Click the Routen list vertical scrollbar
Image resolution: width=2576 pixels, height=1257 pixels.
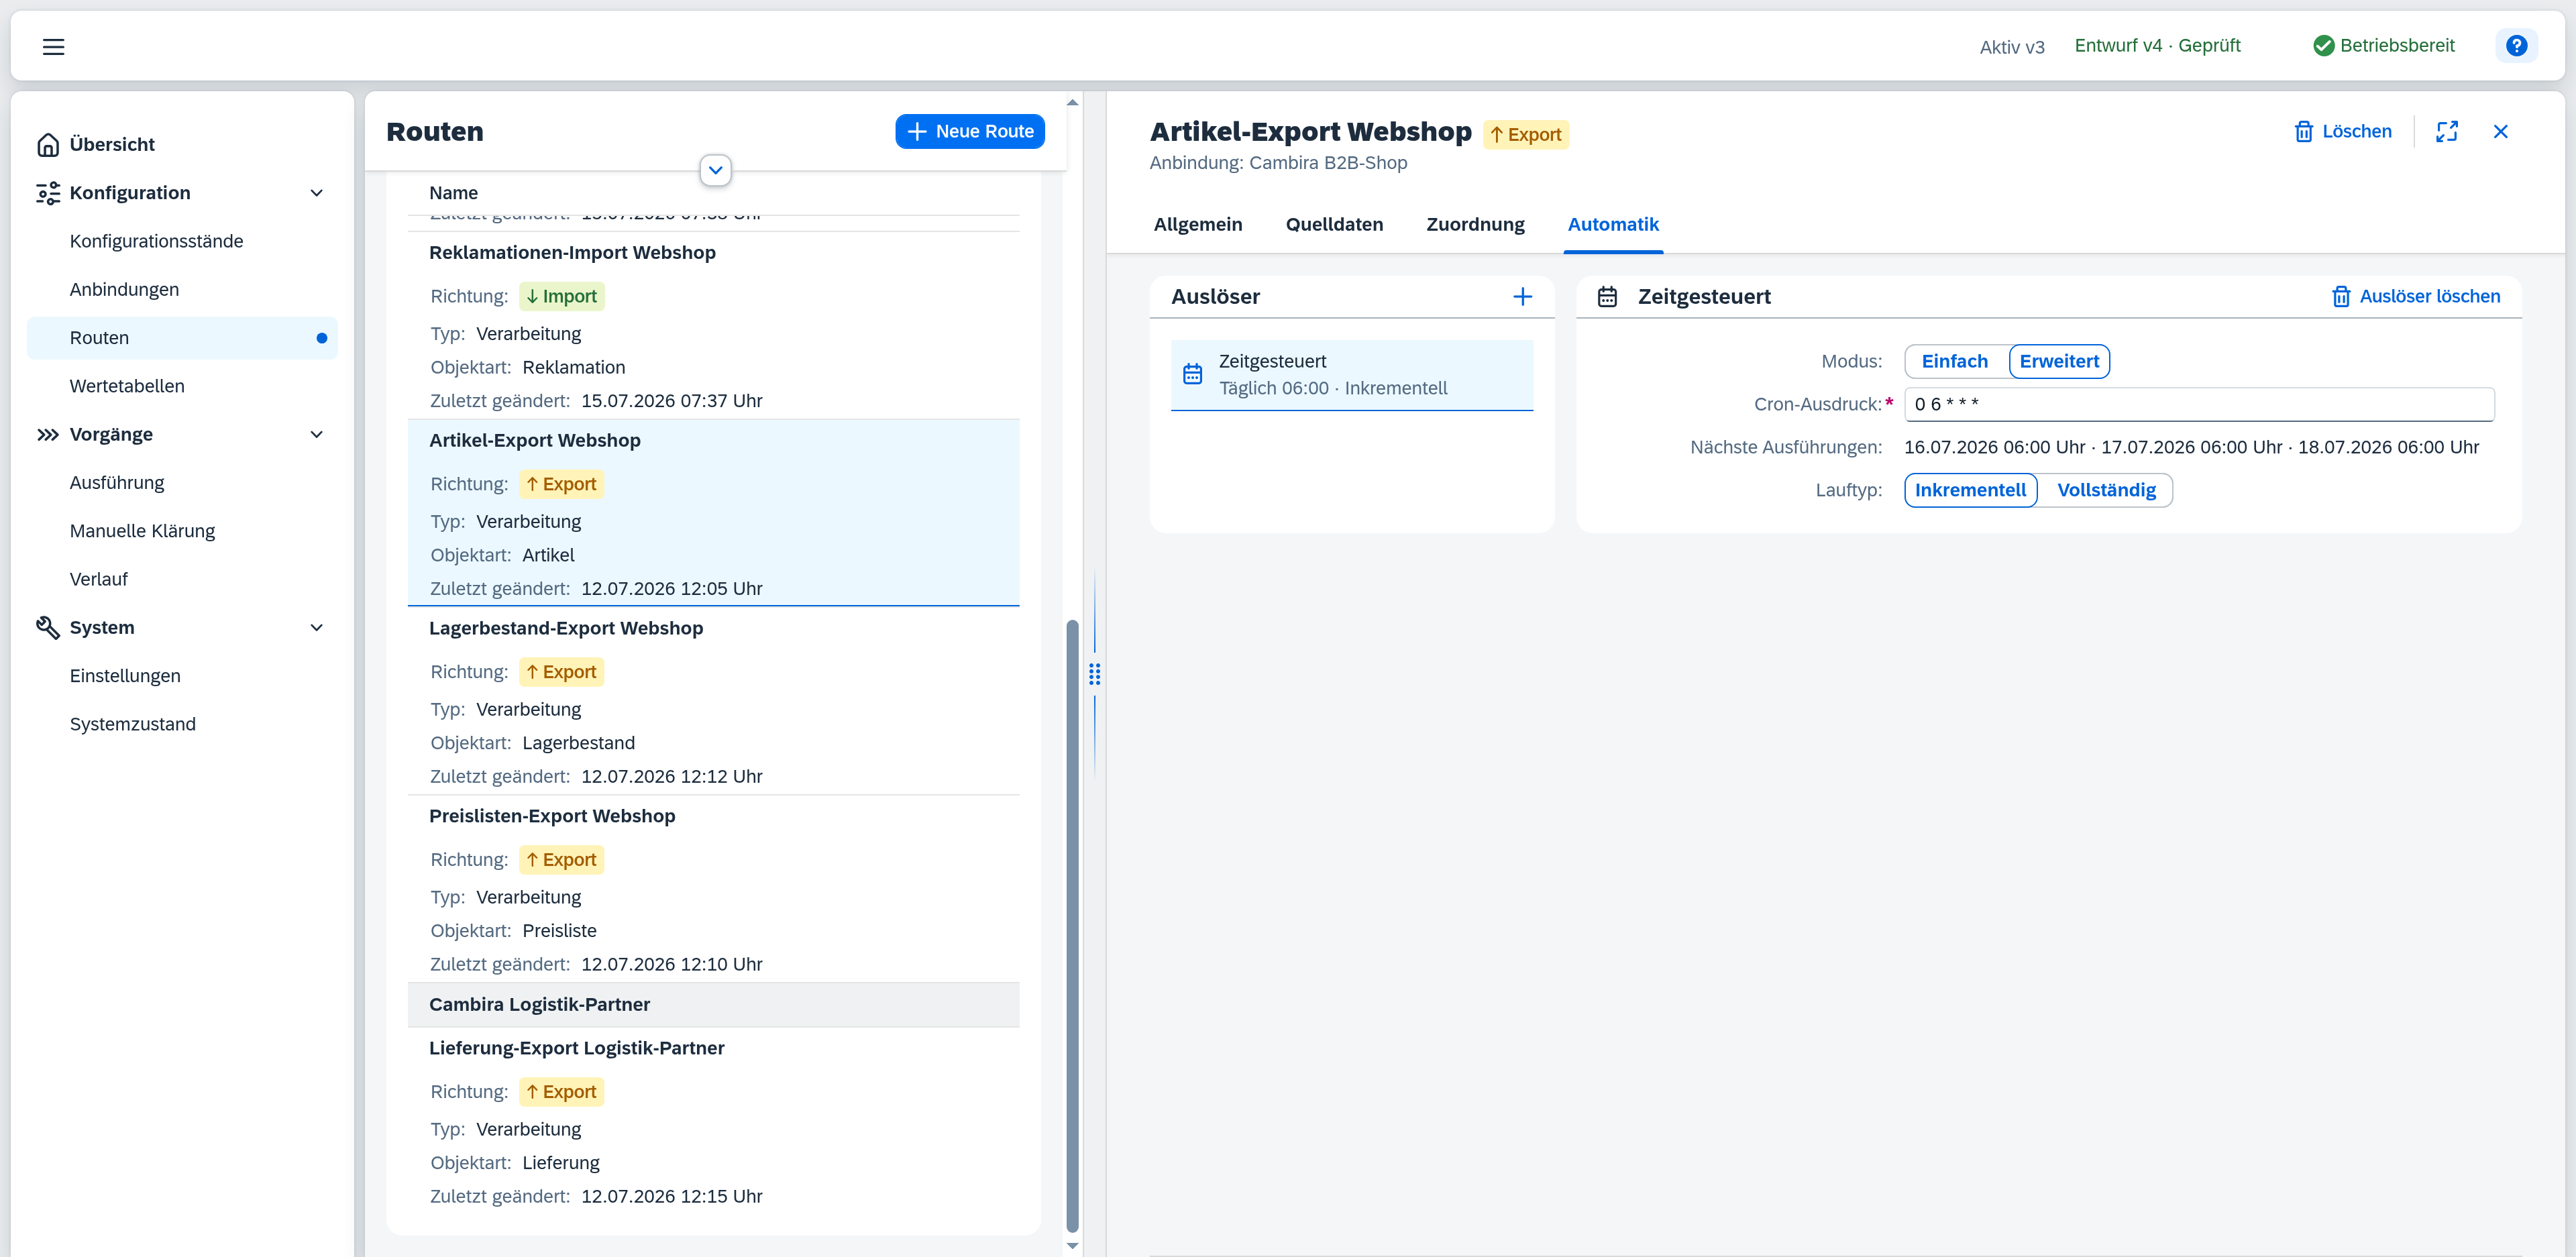(1072, 925)
